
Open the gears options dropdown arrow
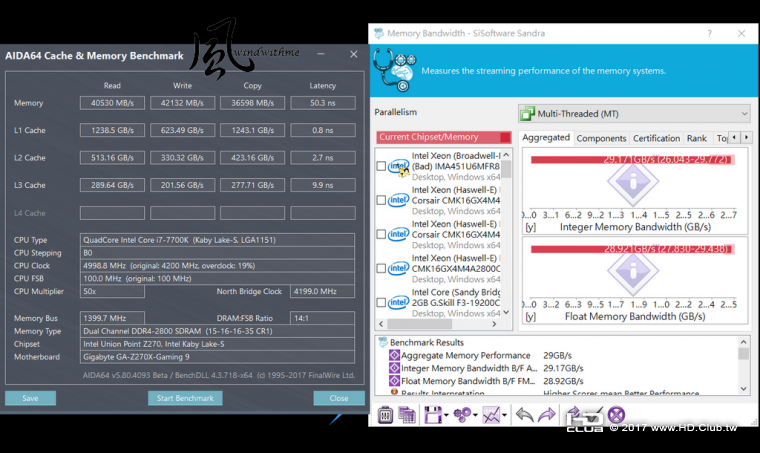coord(475,415)
